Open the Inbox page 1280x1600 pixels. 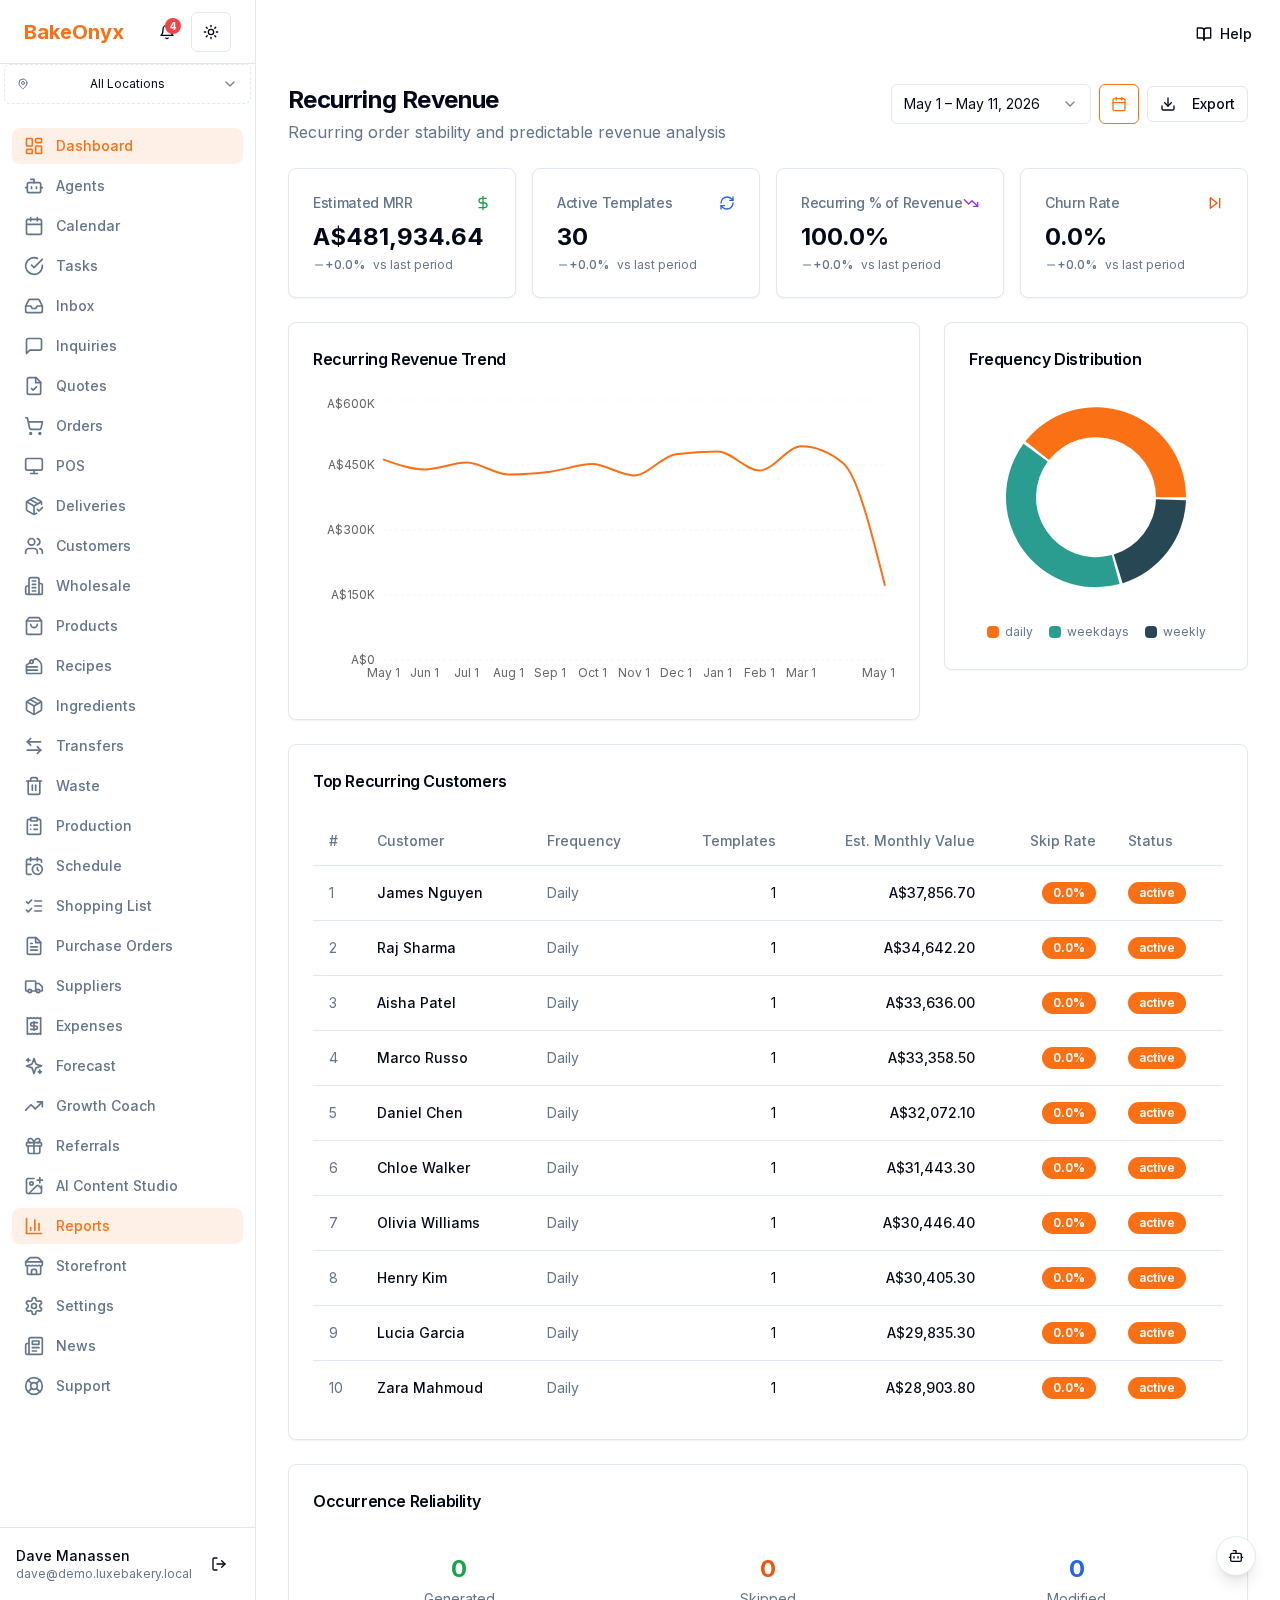point(127,306)
